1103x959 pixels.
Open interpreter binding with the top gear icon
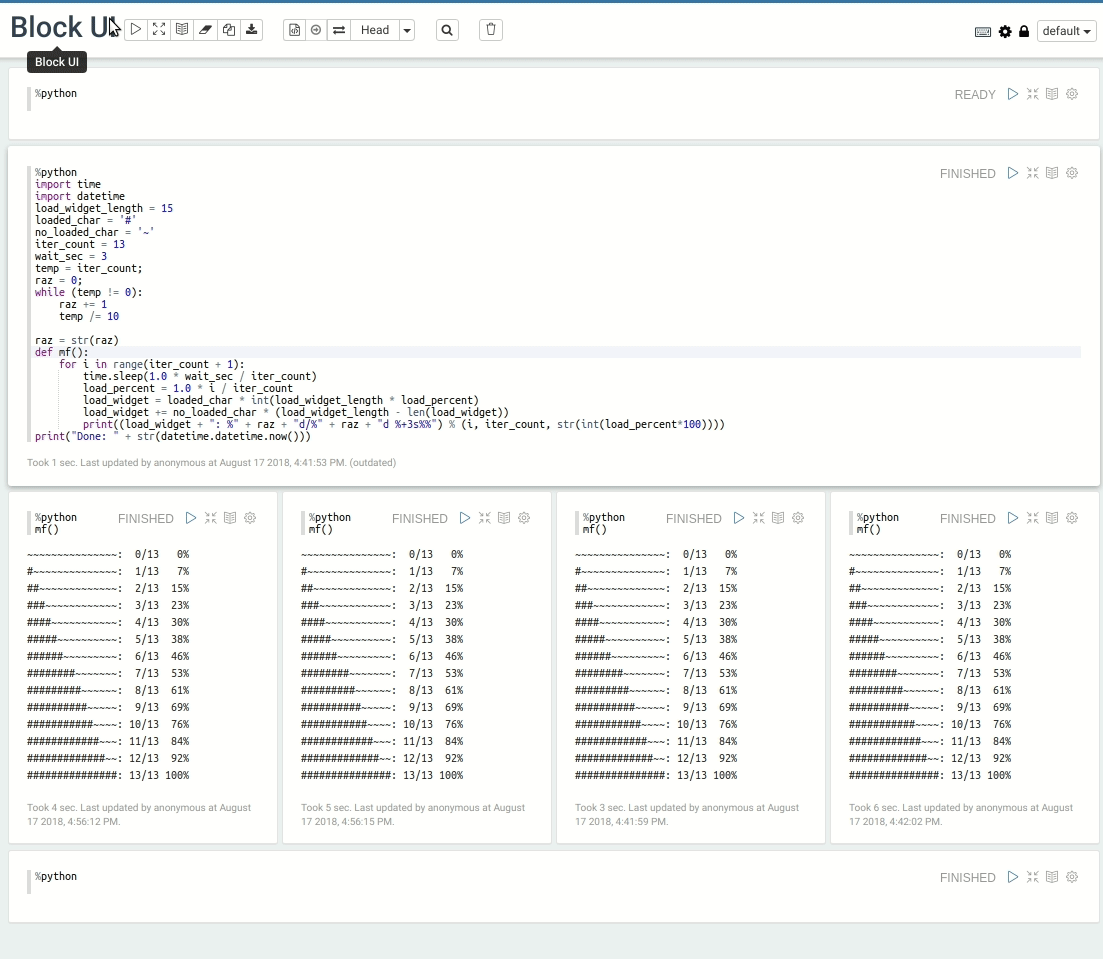pos(1005,32)
